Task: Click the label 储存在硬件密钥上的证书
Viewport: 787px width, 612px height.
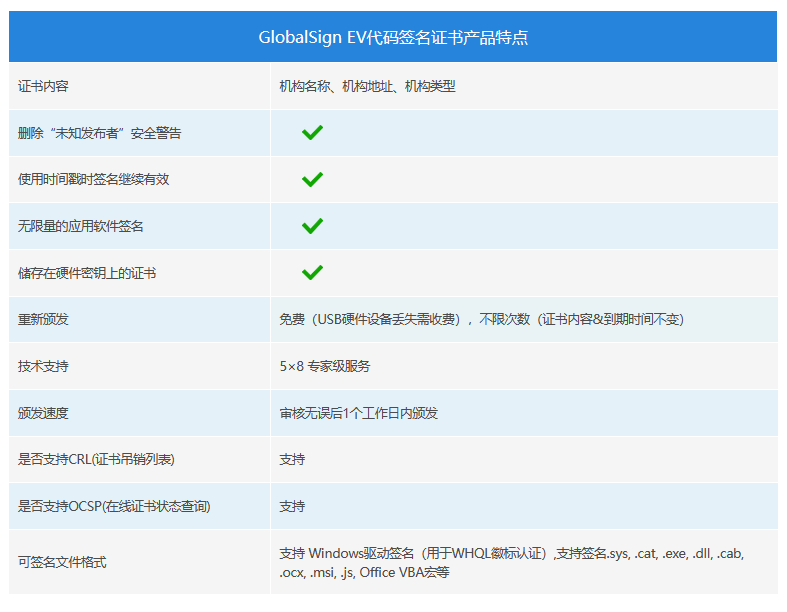Action: 87,273
